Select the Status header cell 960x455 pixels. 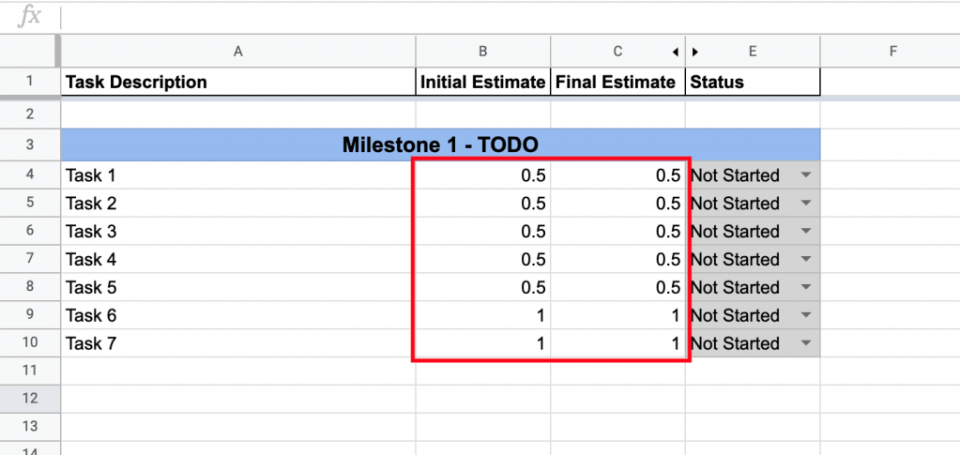pos(752,82)
